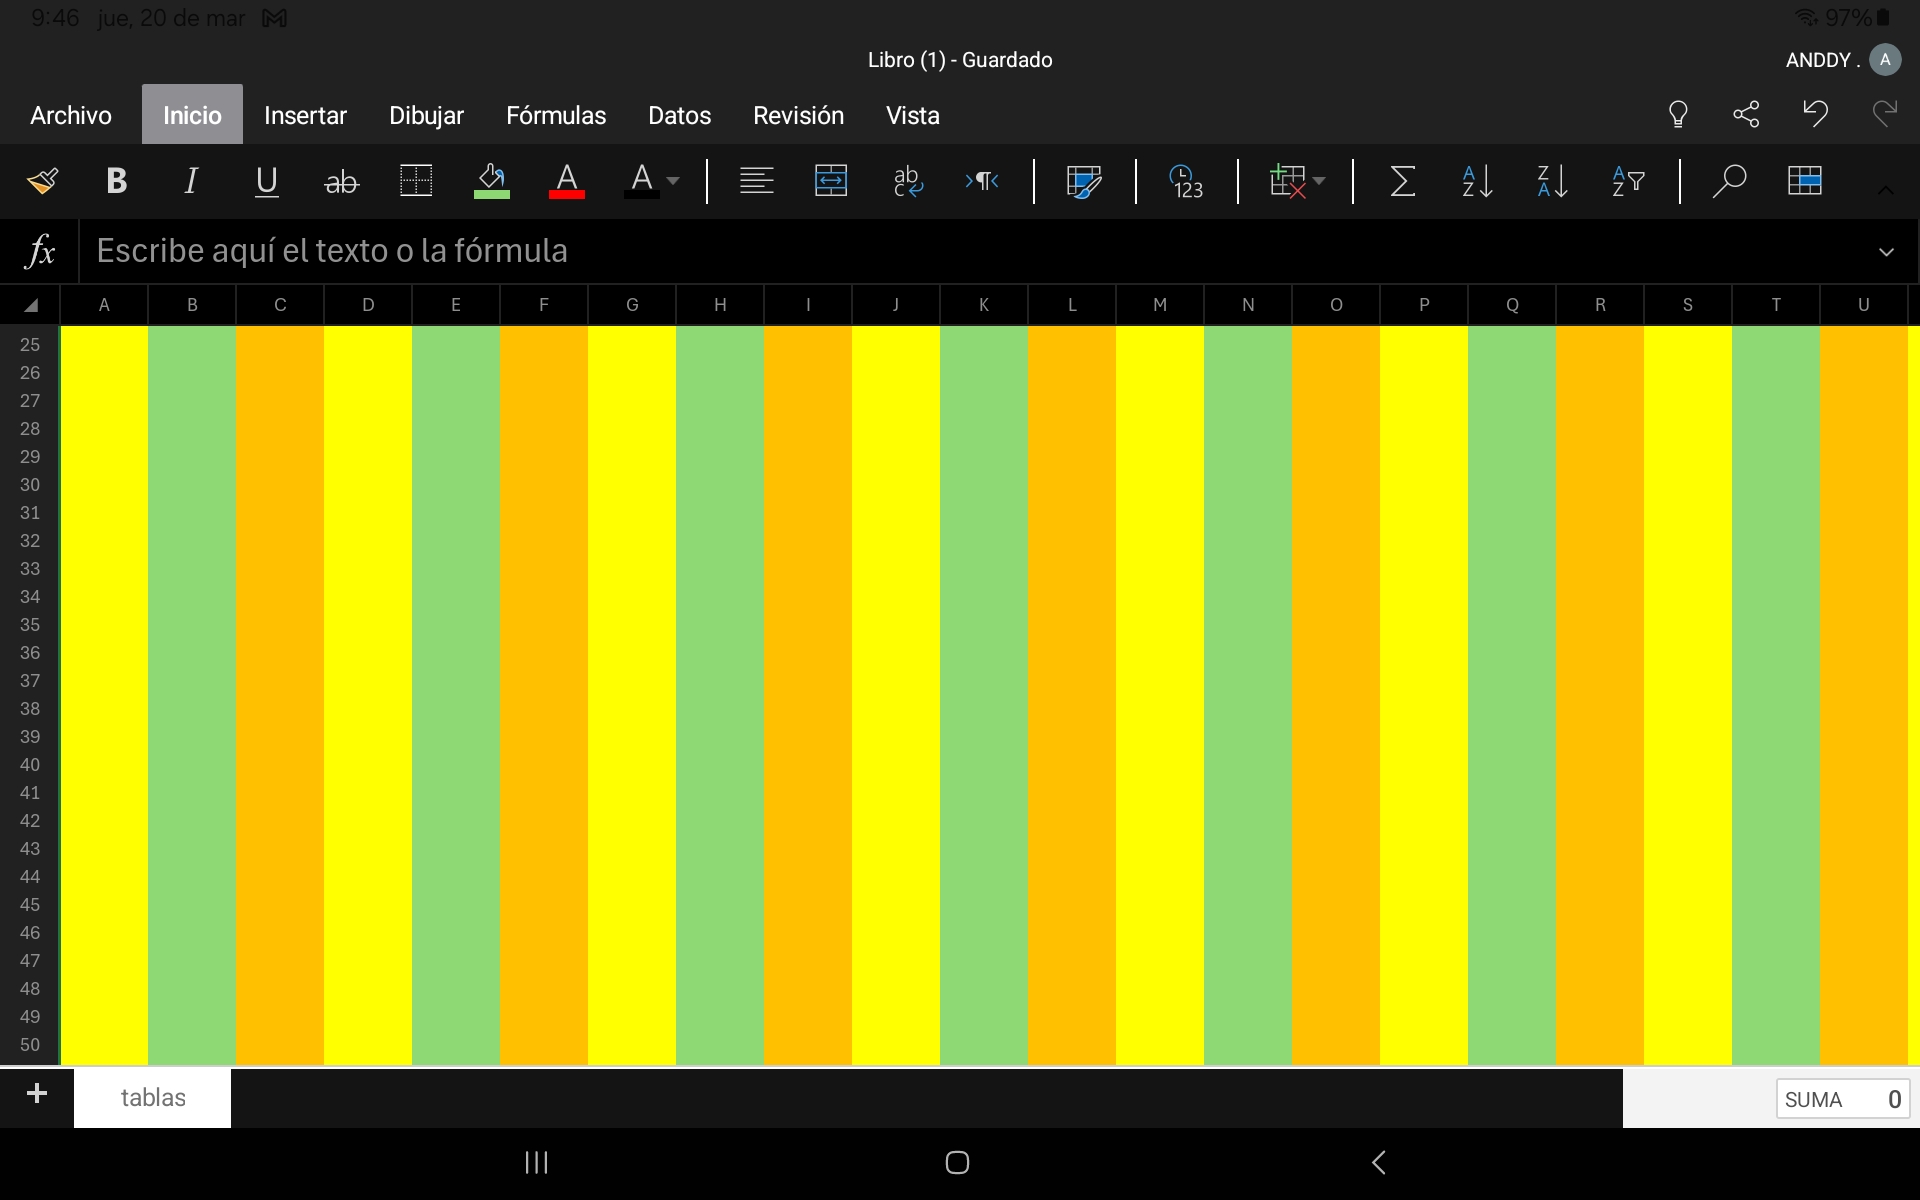Image resolution: width=1920 pixels, height=1200 pixels.
Task: Expand the formula bar chevron
Action: pos(1886,252)
